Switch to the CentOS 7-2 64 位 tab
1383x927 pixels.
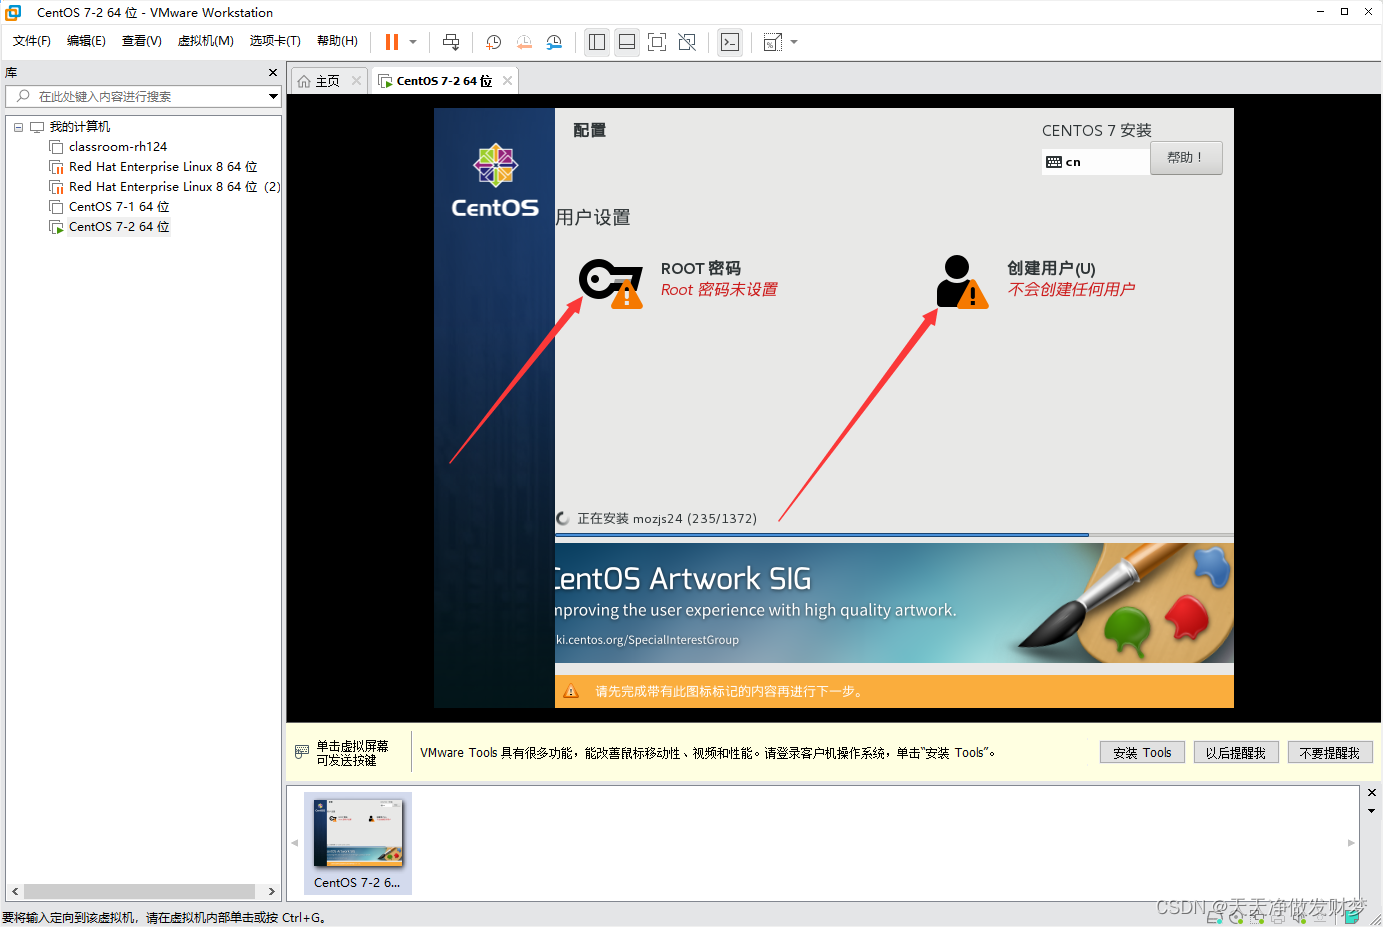pyautogui.click(x=444, y=81)
